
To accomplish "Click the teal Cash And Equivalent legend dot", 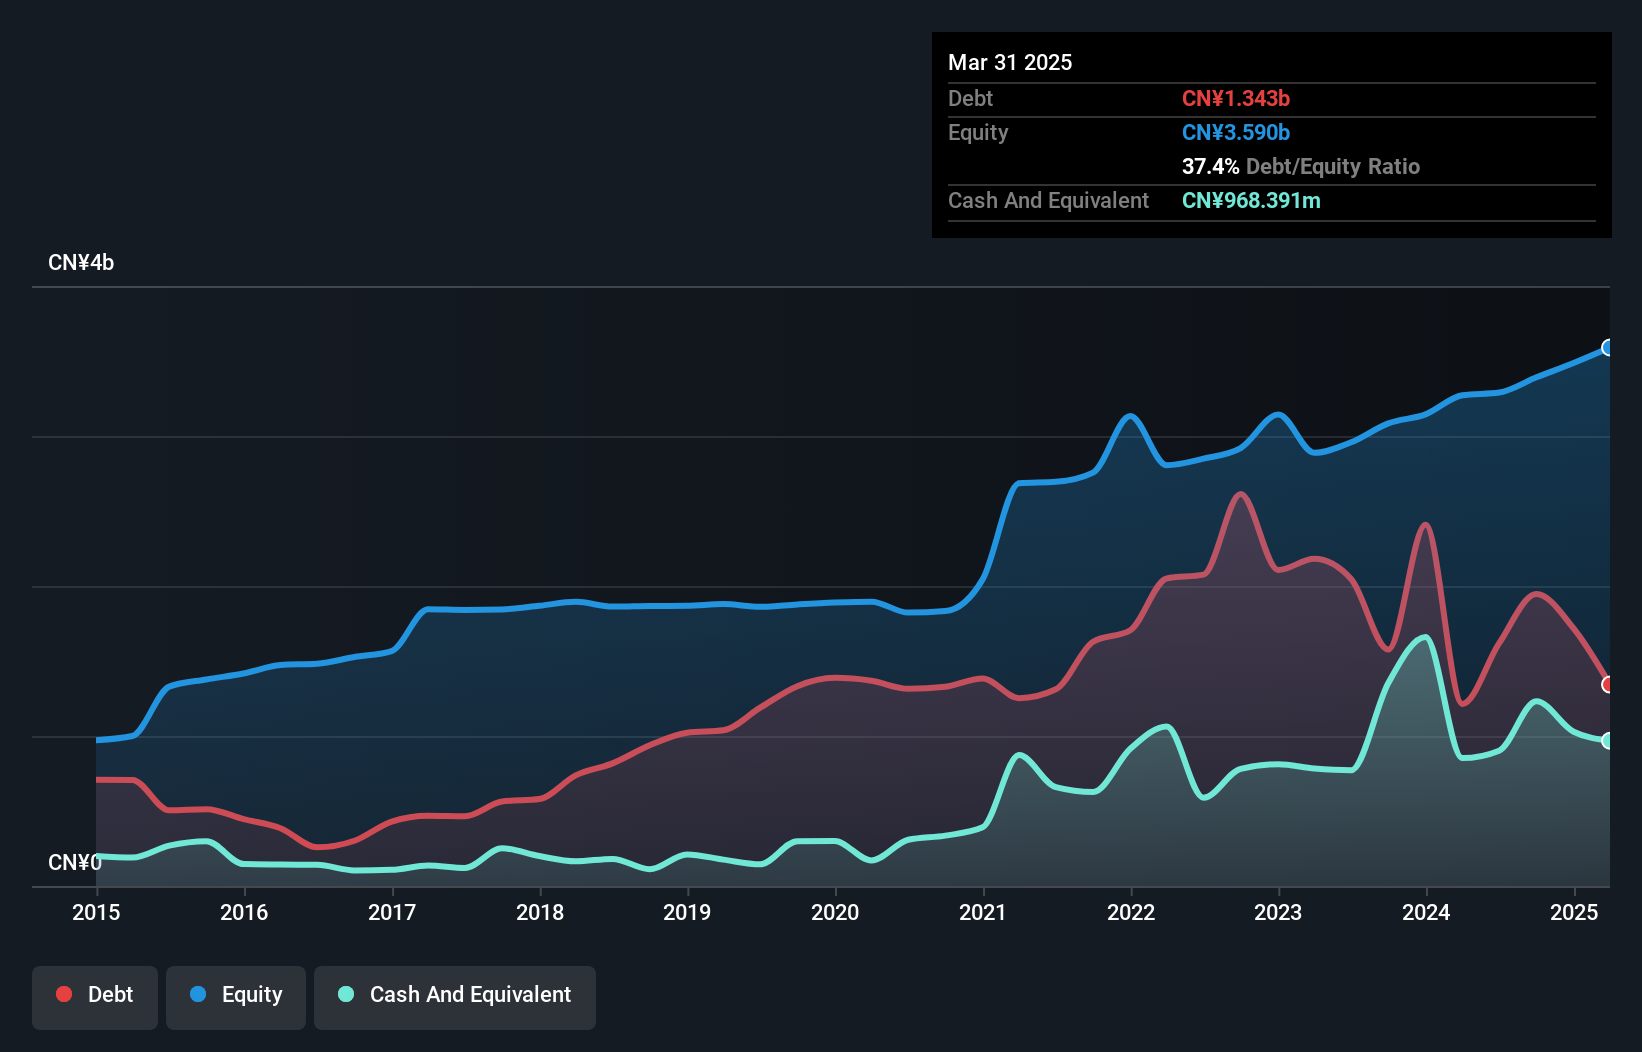I will [346, 994].
